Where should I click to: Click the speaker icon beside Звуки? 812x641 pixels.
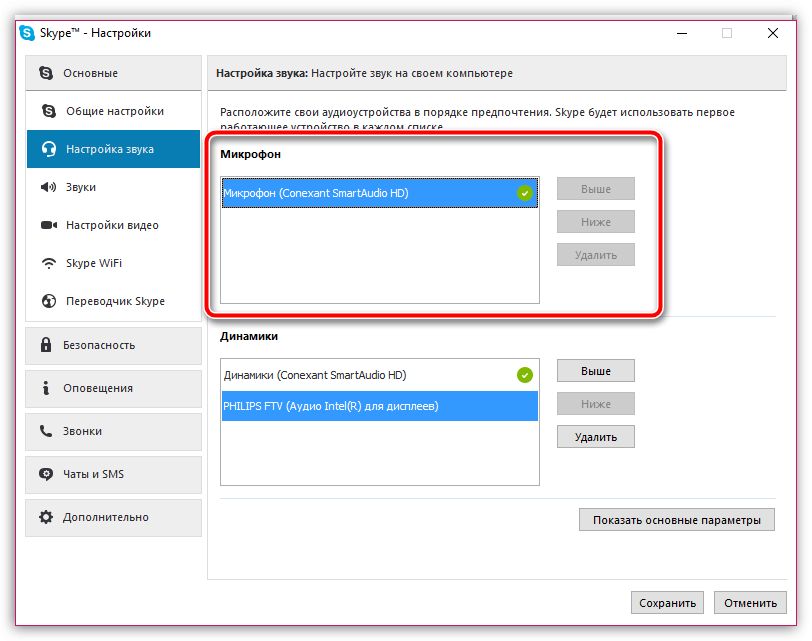(x=49, y=187)
